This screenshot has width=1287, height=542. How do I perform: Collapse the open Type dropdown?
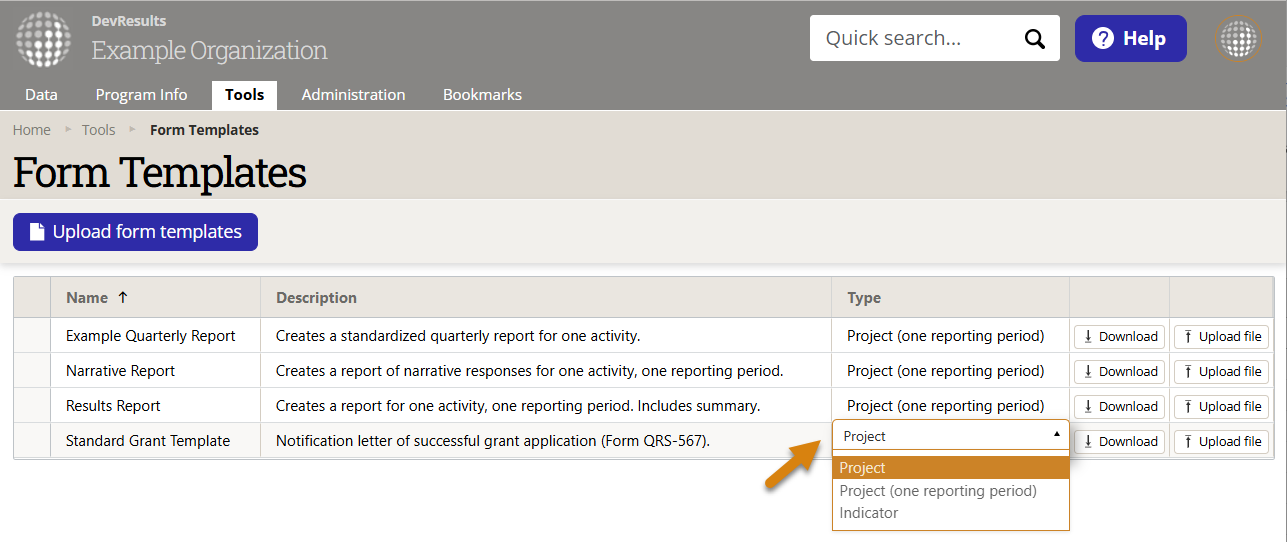pos(1057,435)
